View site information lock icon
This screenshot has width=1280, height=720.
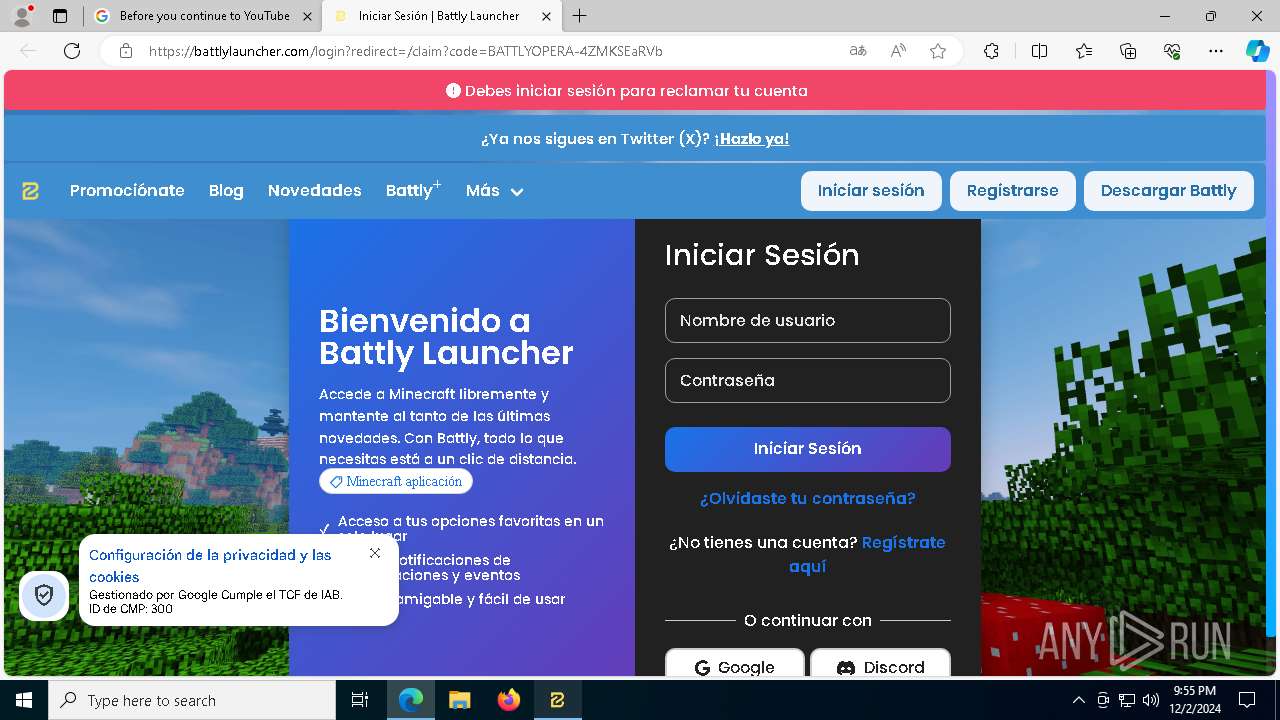click(126, 51)
